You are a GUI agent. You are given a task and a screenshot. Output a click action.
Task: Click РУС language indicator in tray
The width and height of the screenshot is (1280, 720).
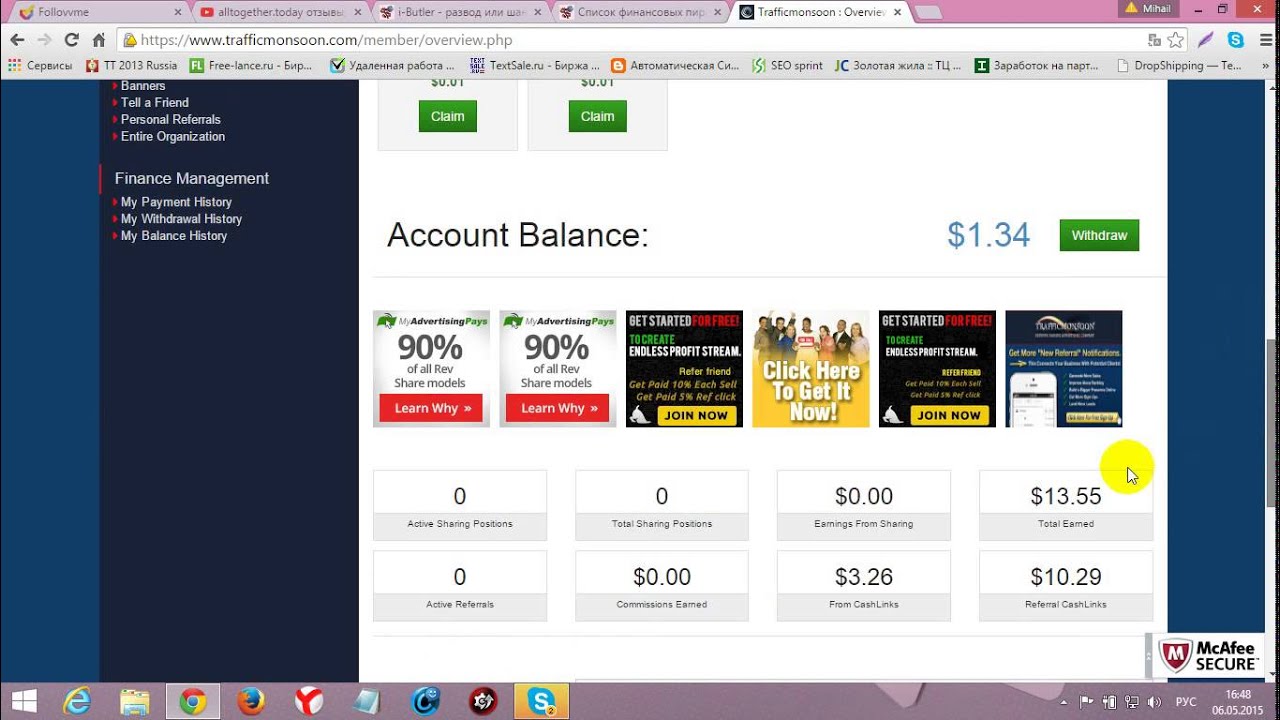point(1185,702)
